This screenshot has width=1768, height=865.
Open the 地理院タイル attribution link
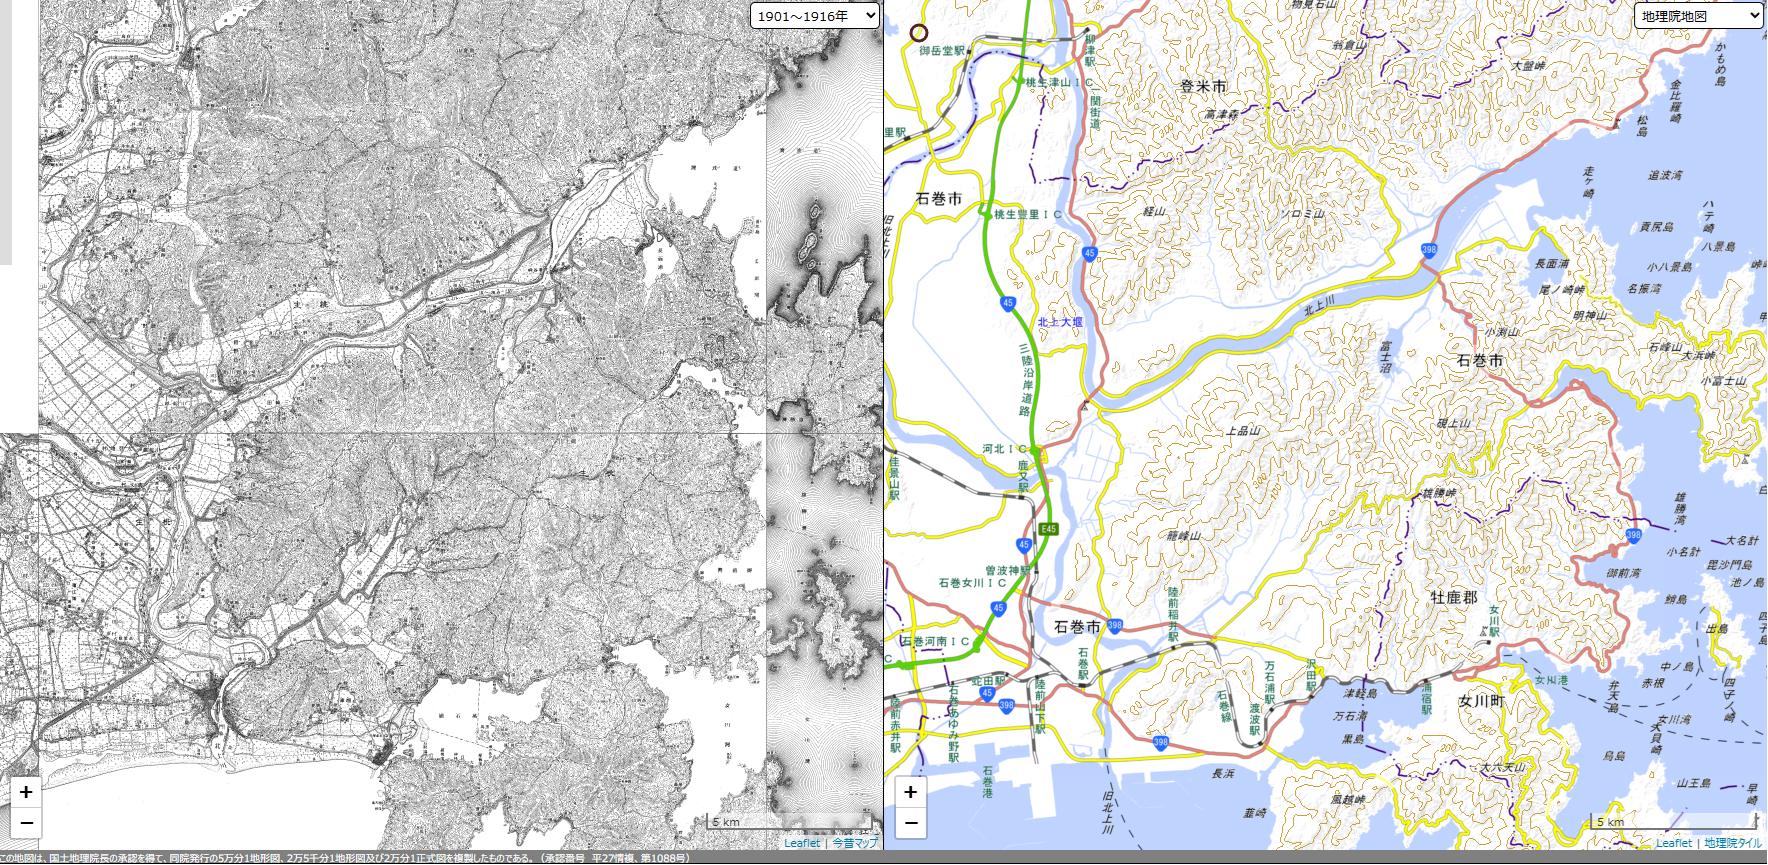tap(1733, 843)
